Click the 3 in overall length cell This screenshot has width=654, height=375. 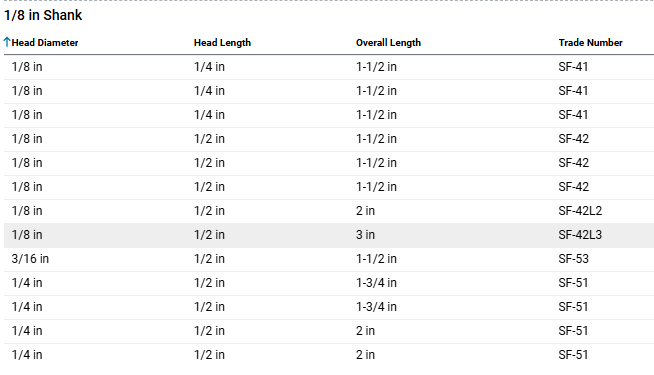pyautogui.click(x=365, y=235)
